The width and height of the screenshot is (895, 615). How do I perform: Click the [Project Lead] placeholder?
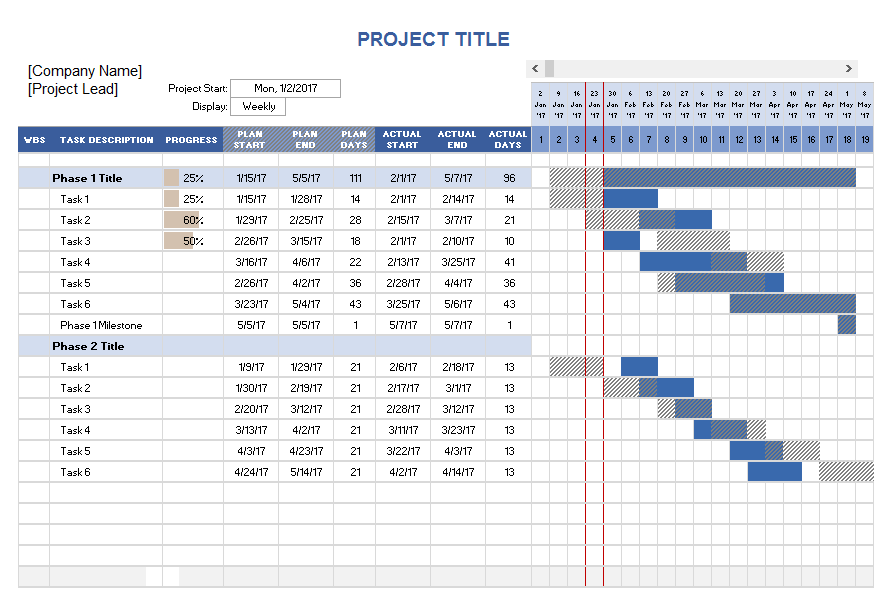tap(73, 89)
